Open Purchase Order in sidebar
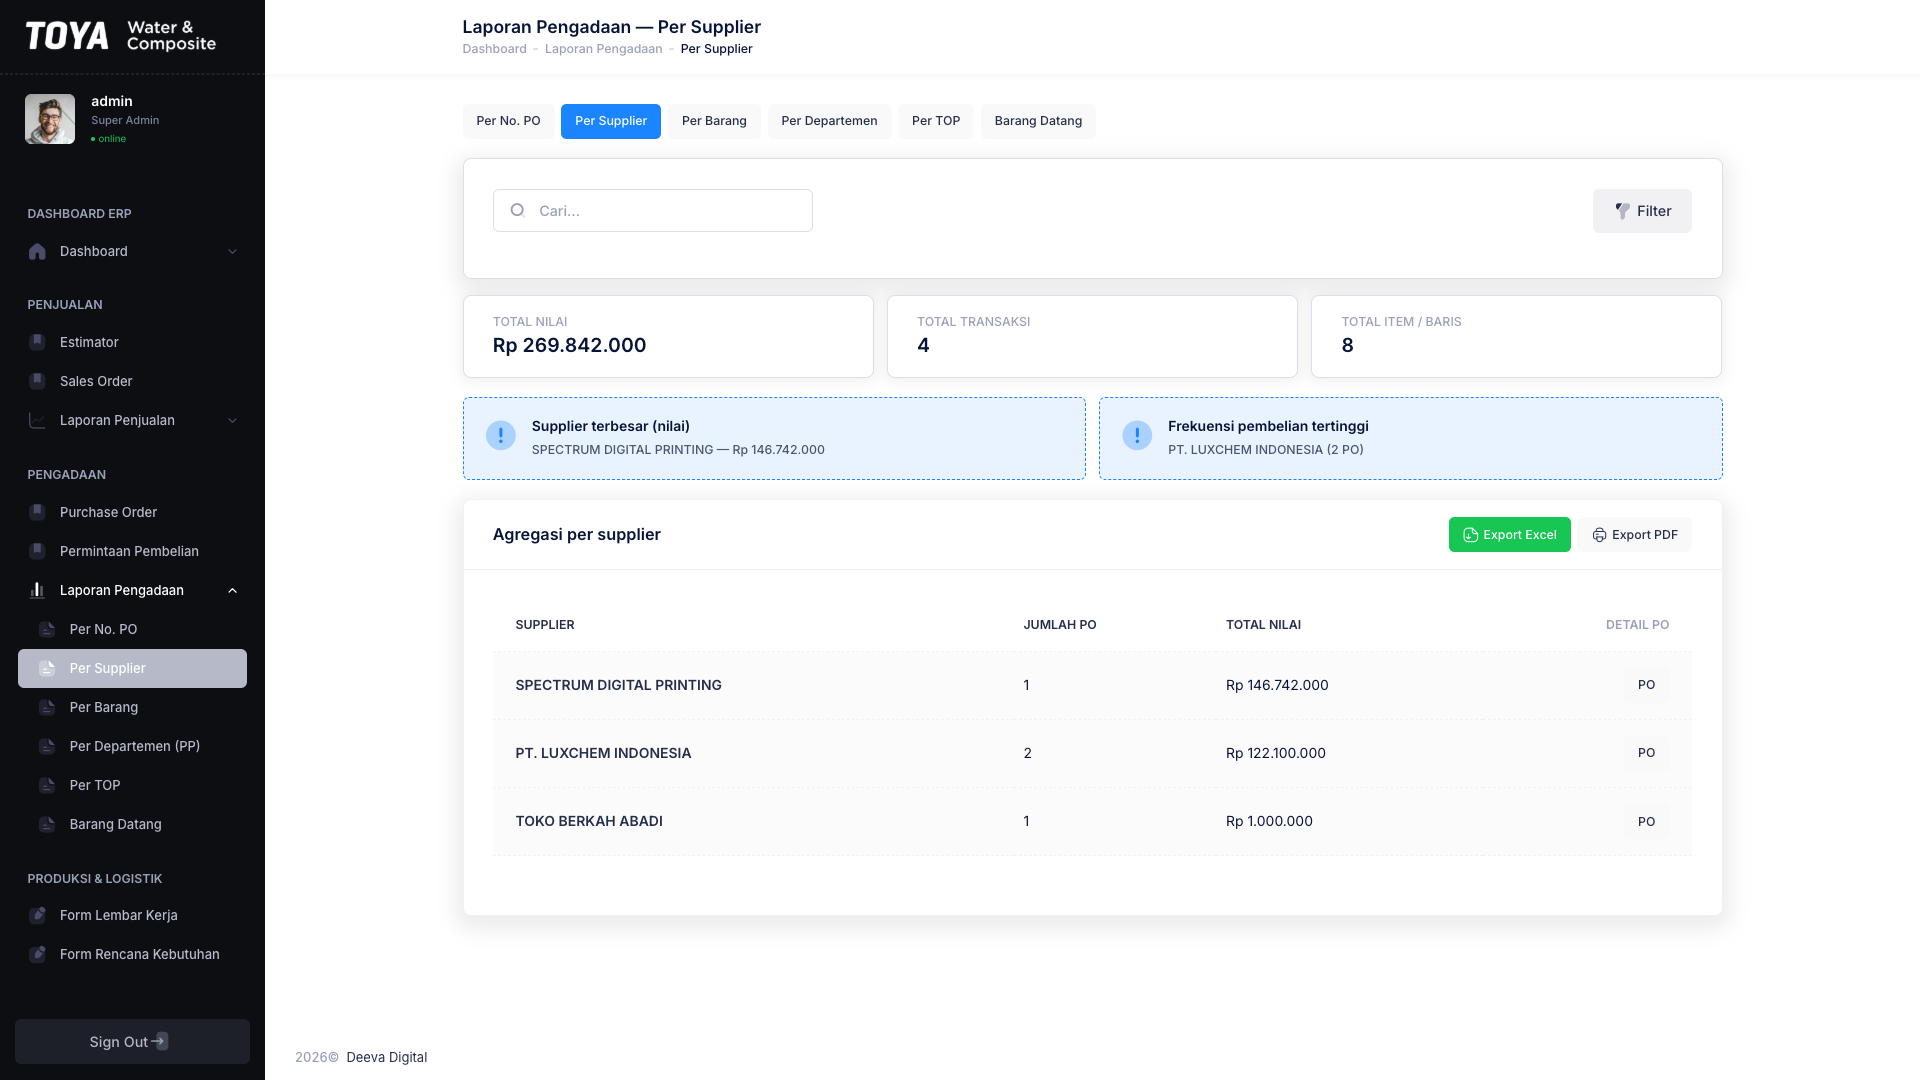Image resolution: width=1920 pixels, height=1080 pixels. pyautogui.click(x=132, y=512)
